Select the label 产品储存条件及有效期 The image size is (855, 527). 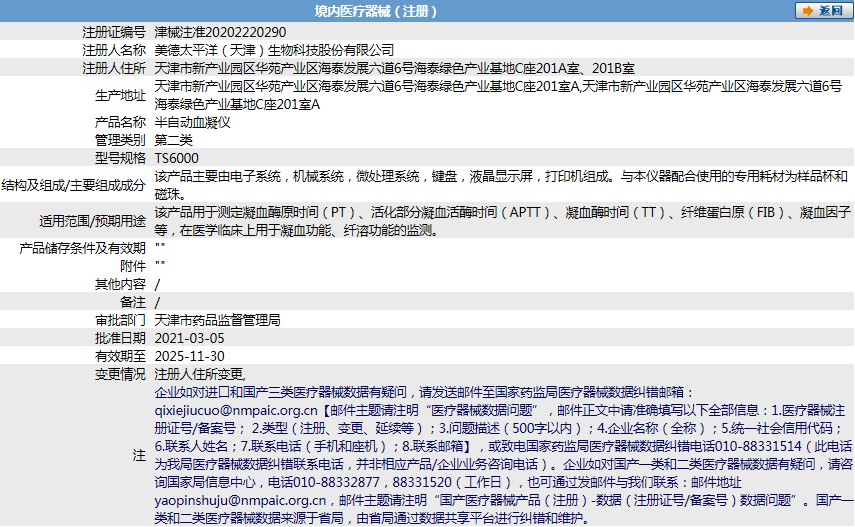[x=82, y=248]
